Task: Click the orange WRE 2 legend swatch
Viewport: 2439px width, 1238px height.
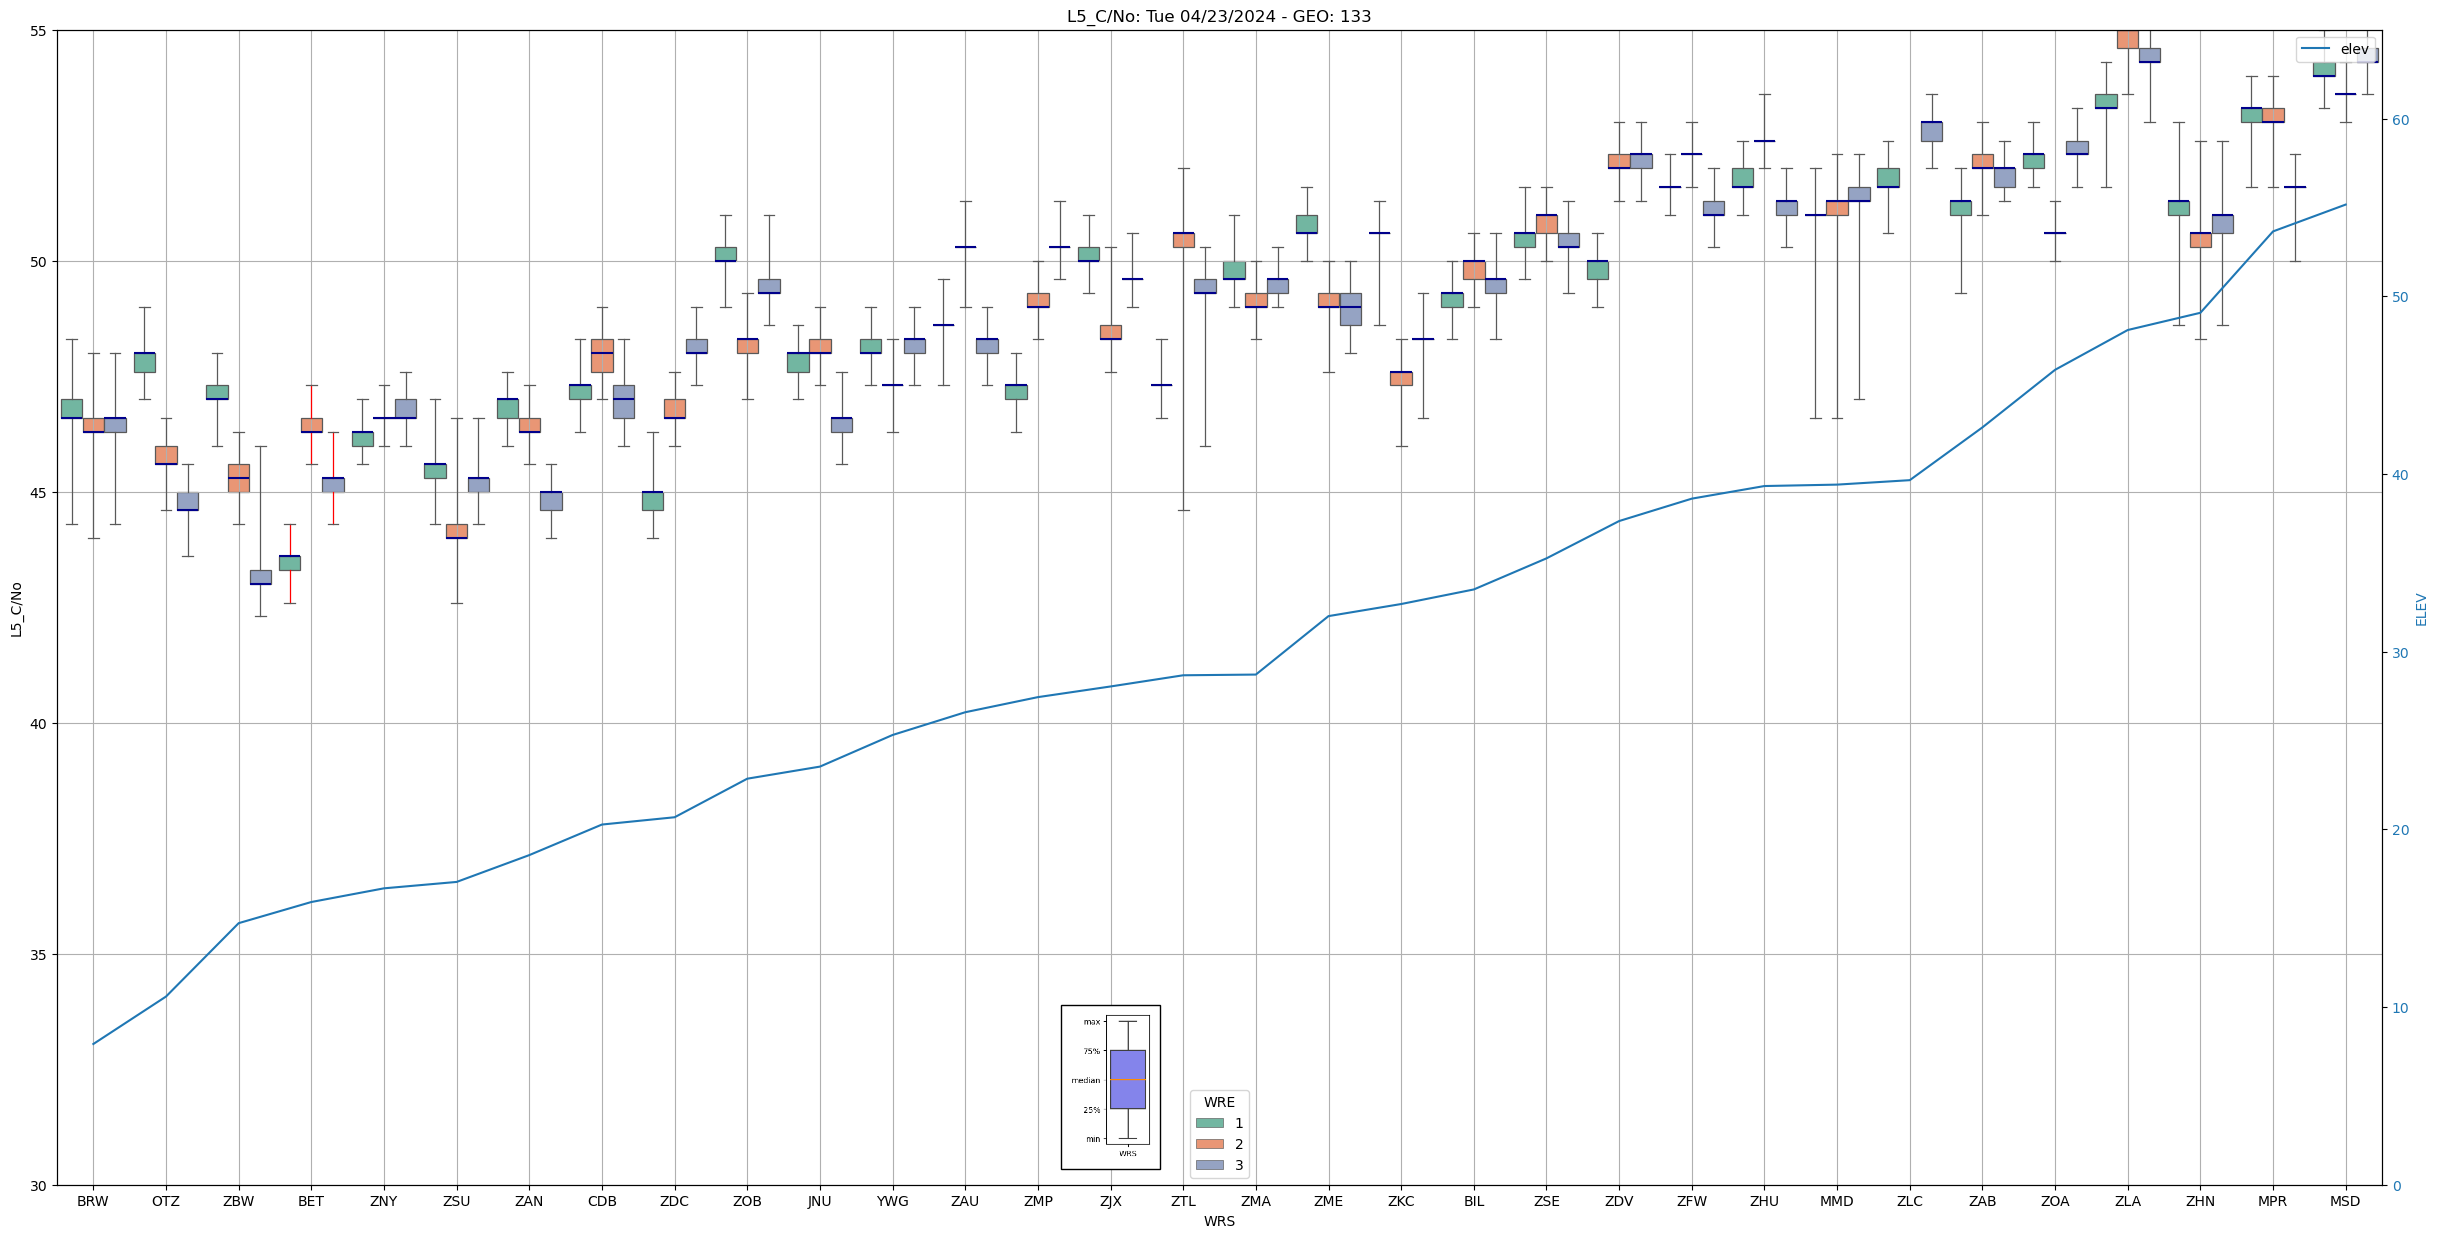Action: (1209, 1144)
